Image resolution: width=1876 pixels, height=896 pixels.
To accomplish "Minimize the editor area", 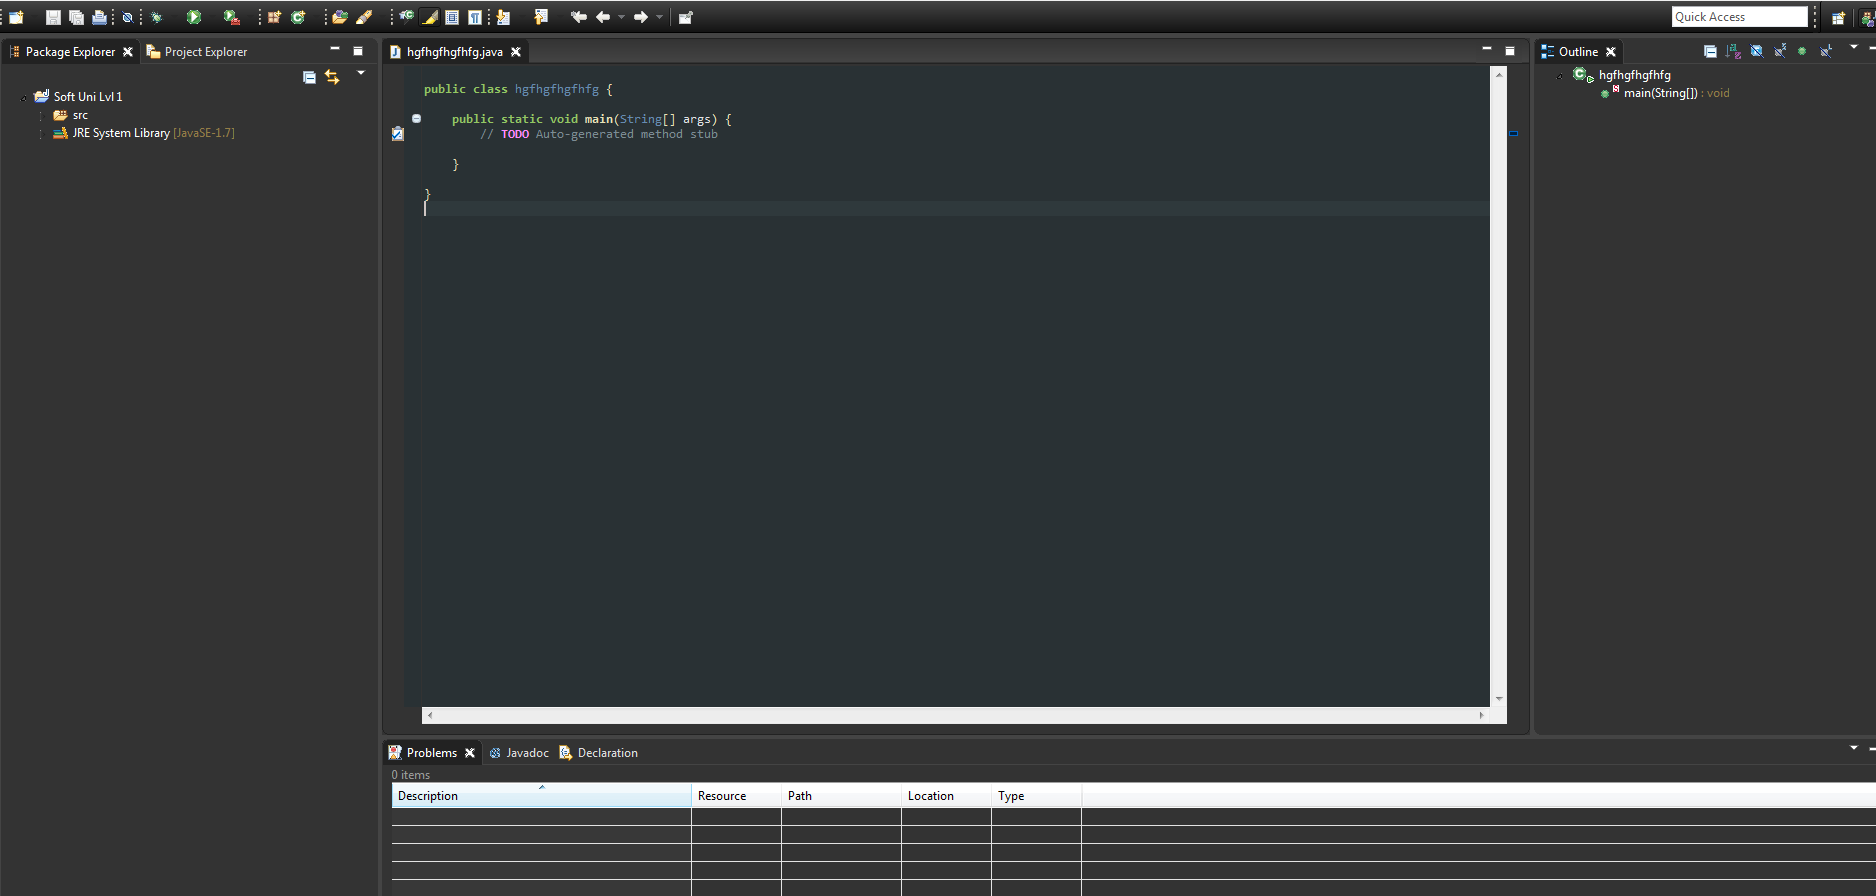I will point(1487,49).
